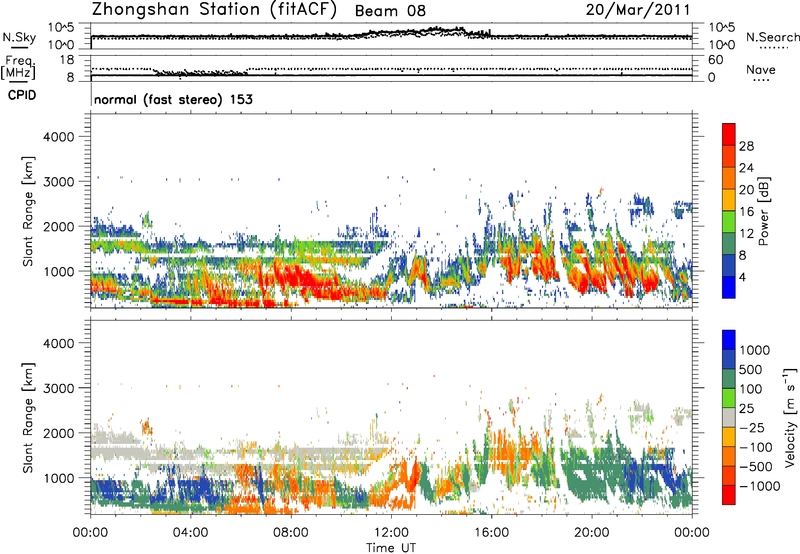Click the '20:00' time tick label

point(592,533)
